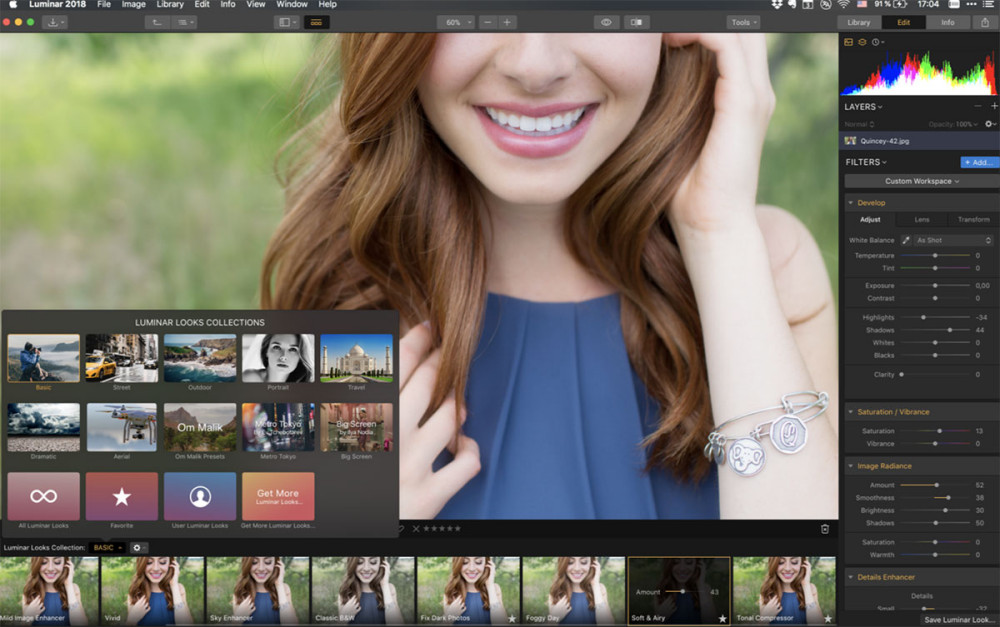Click the share export icon
Viewport: 1000px width, 627px height.
click(985, 22)
